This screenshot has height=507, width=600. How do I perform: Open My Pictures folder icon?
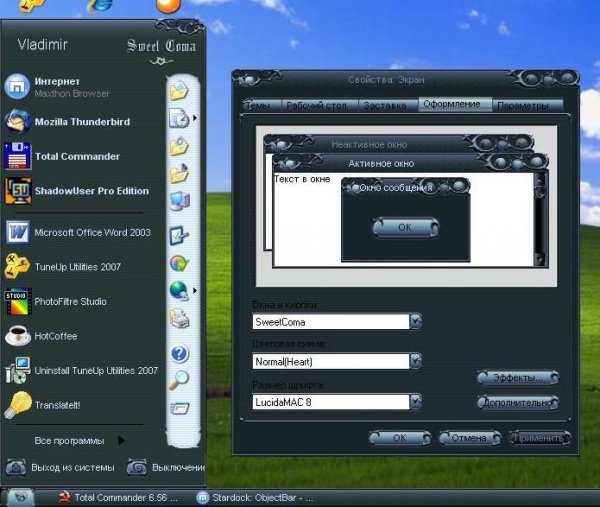click(x=179, y=146)
